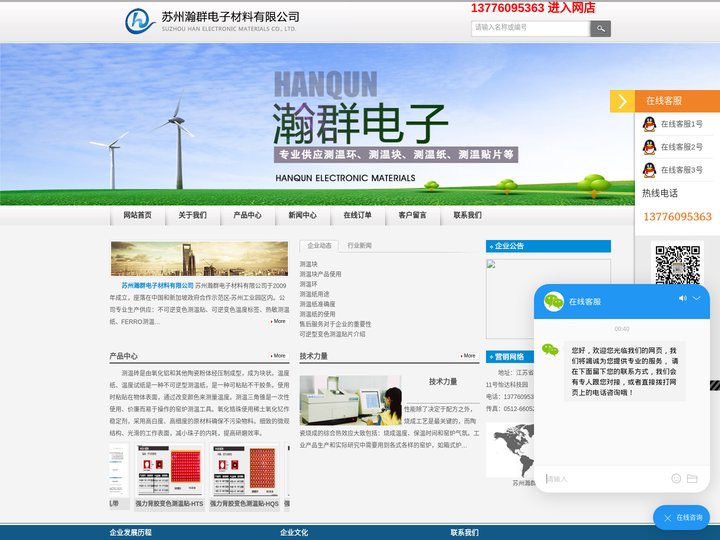The image size is (720, 540).
Task: Click the main Hanqun banner image
Action: [317, 124]
